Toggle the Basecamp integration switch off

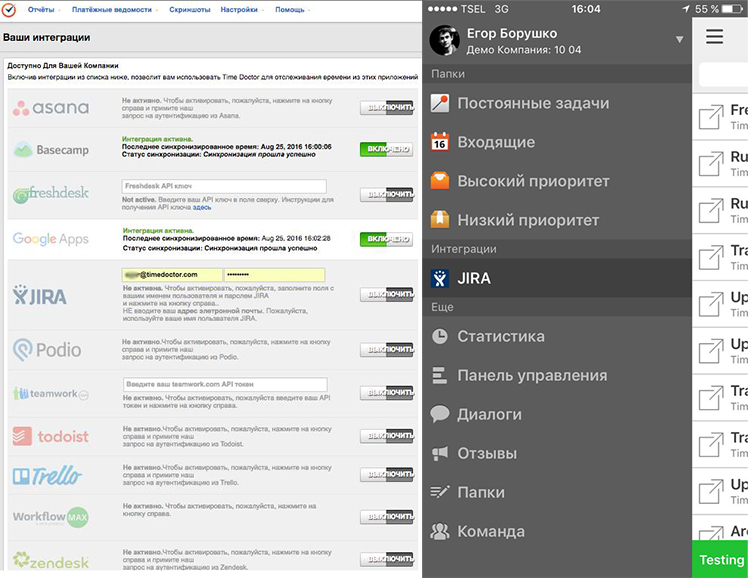point(386,149)
